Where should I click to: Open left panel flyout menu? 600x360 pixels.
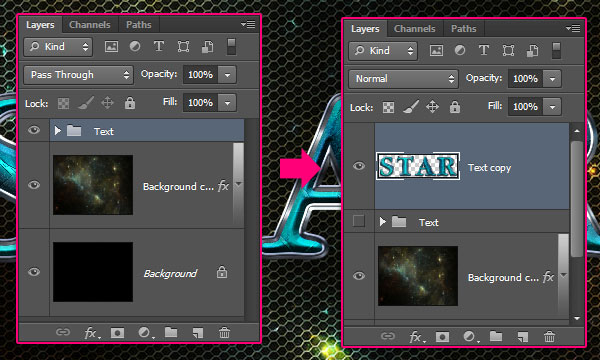(x=248, y=24)
